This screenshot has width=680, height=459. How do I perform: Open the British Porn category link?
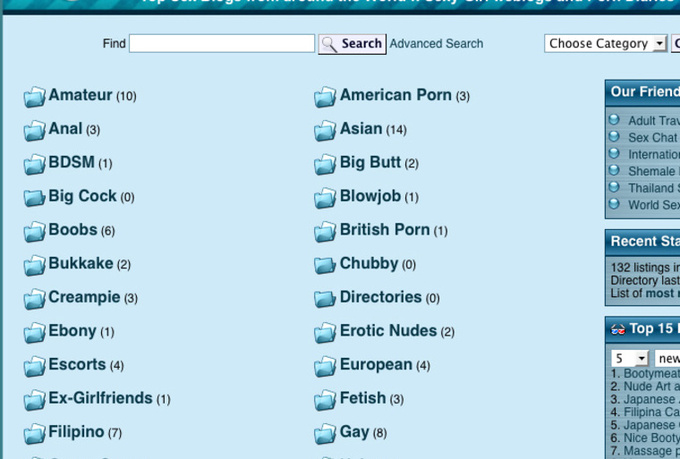[385, 230]
